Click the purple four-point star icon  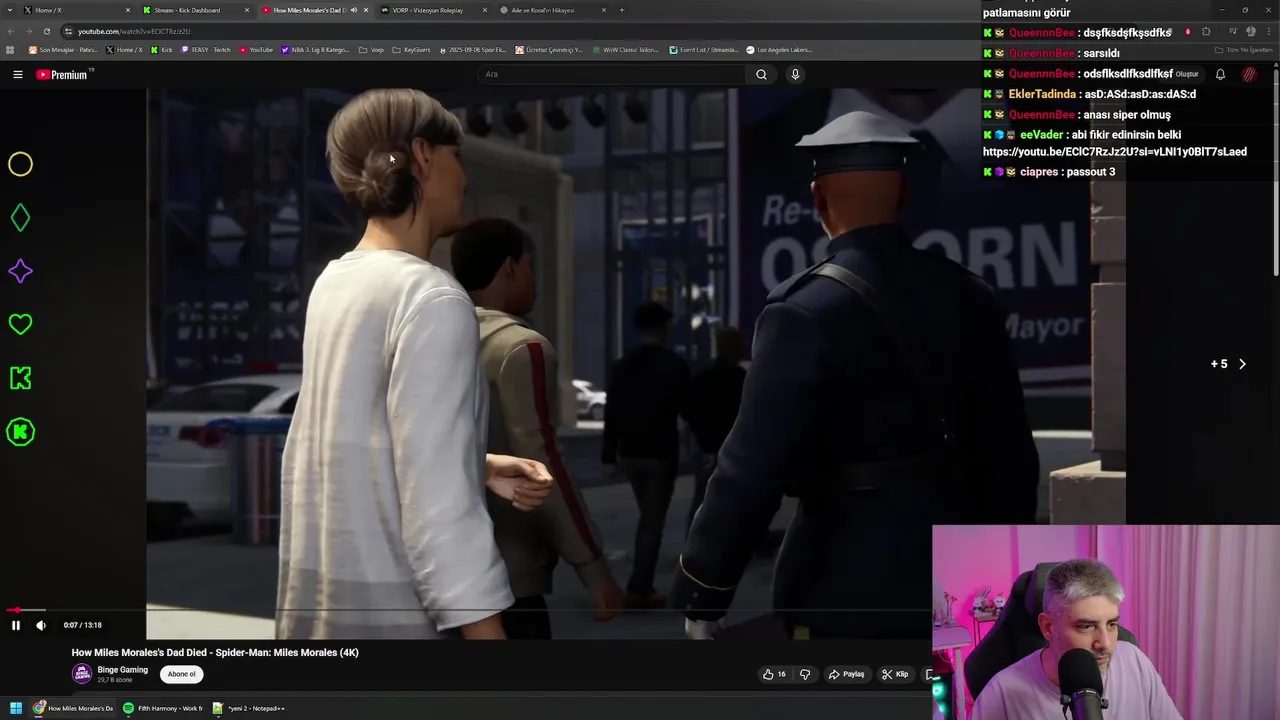pyautogui.click(x=20, y=271)
